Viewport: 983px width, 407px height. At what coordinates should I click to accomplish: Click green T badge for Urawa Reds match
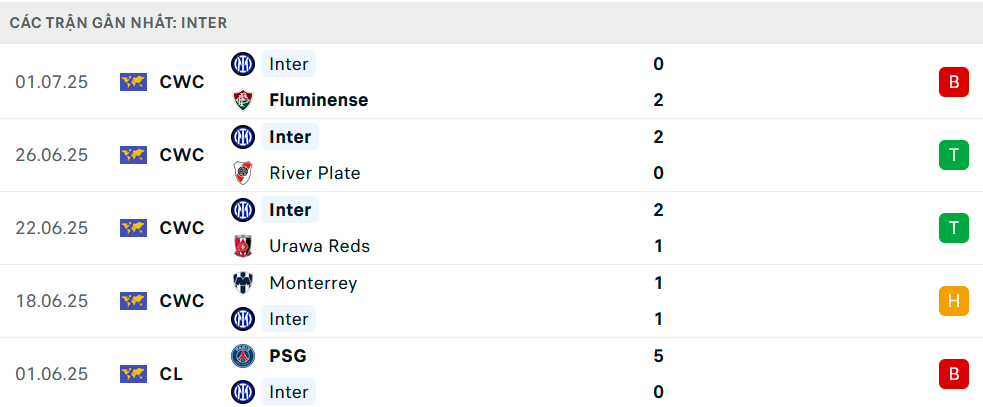954,228
